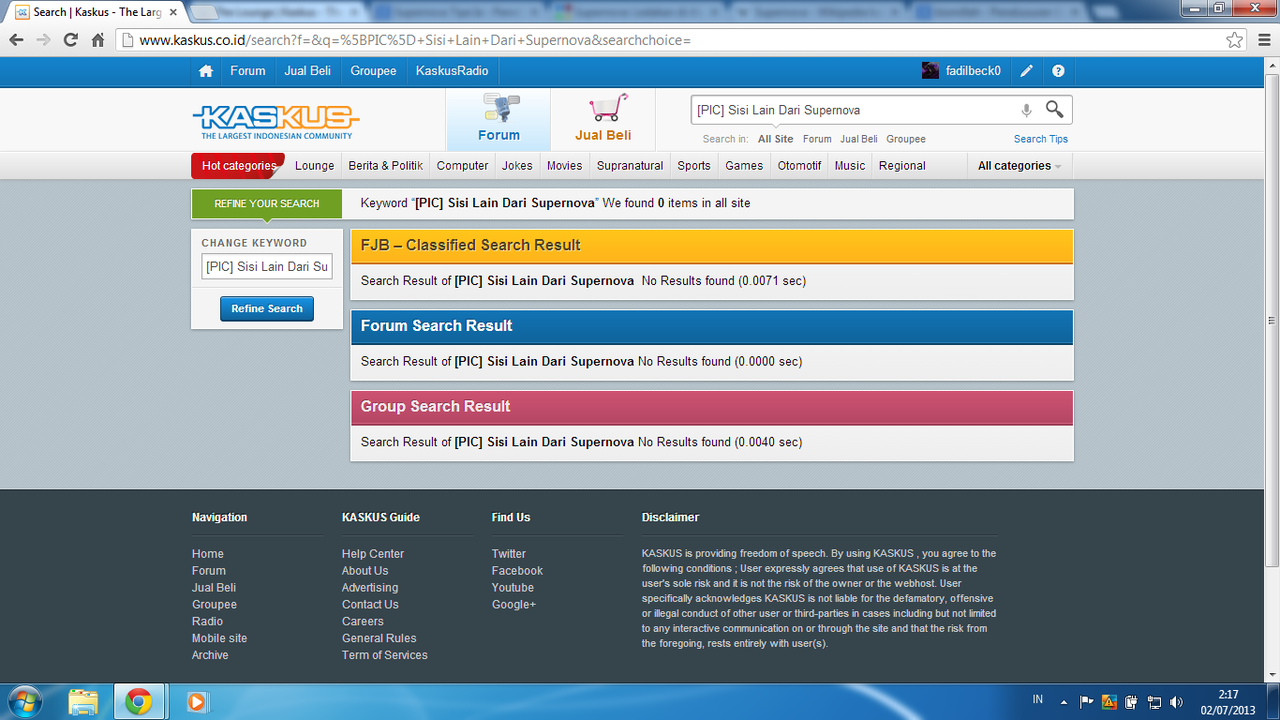Image resolution: width=1280 pixels, height=720 pixels.
Task: Open Action Center flag icon
Action: coord(1086,702)
